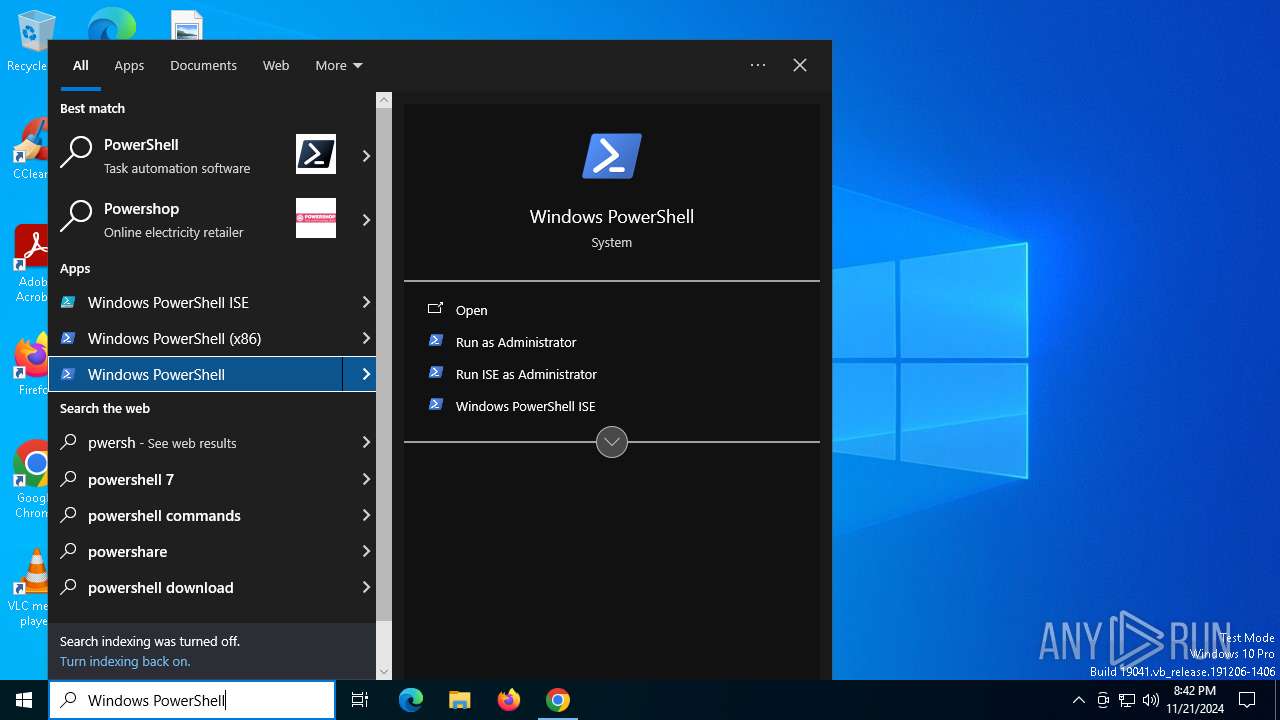Switch to the Apps tab
This screenshot has width=1280, height=720.
(x=129, y=65)
